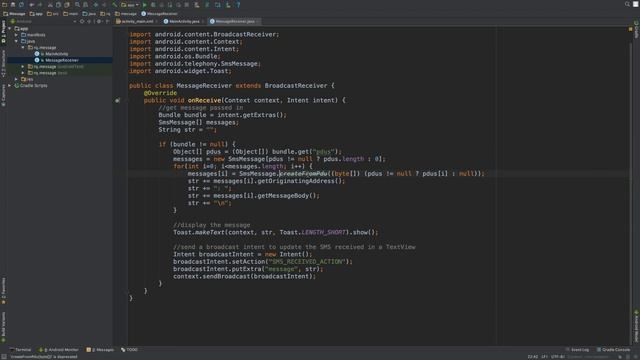Open the Project tool window side tab
The width and height of the screenshot is (640, 360).
coord(3,32)
